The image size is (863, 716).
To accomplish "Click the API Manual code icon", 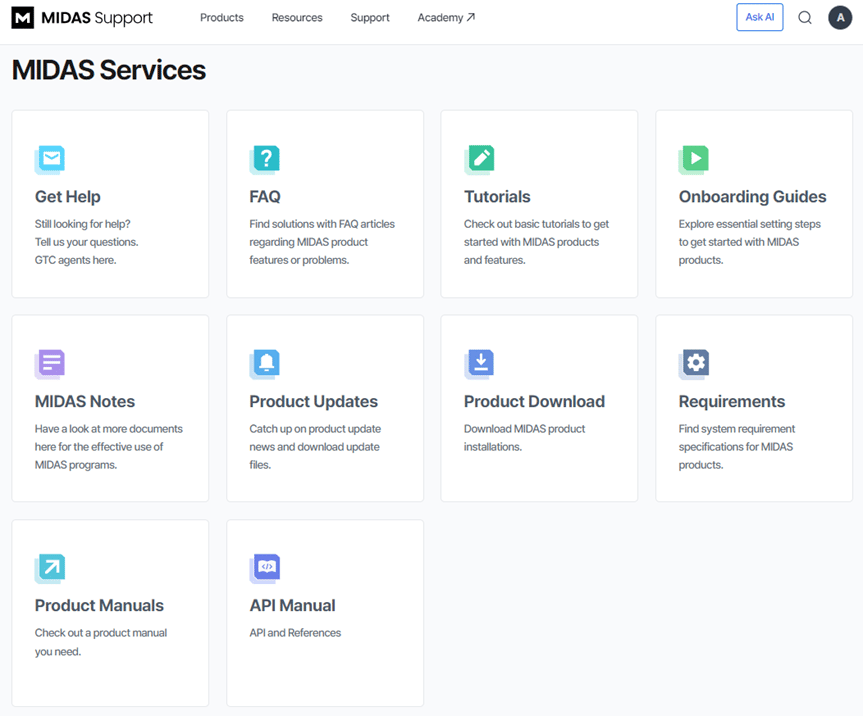I will [265, 569].
